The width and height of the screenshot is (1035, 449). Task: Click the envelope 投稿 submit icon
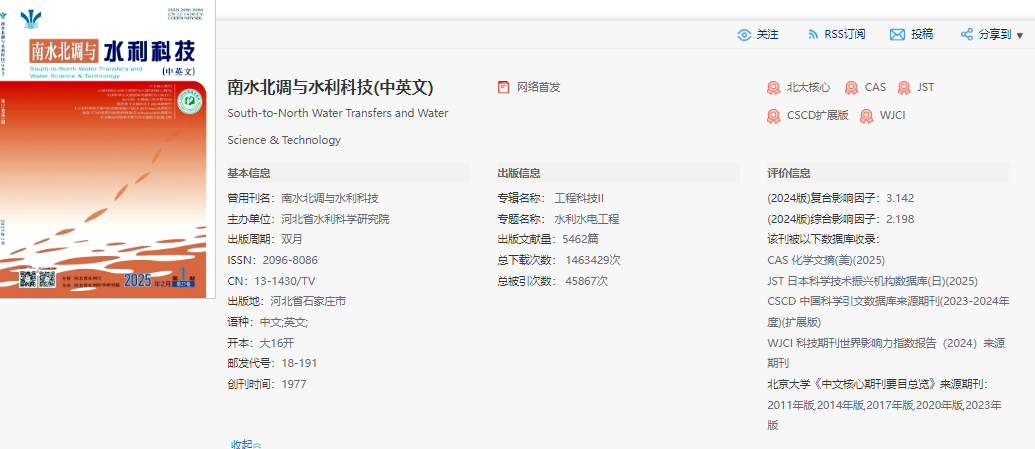coord(897,35)
